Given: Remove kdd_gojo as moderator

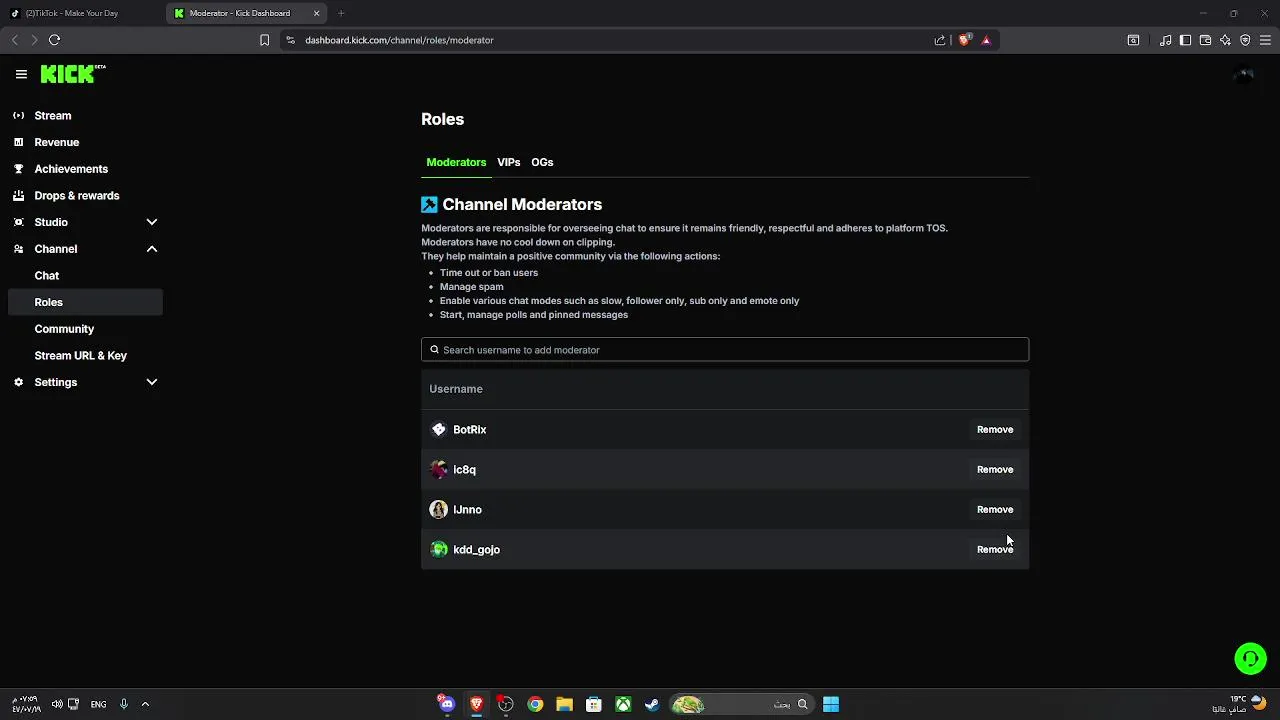Looking at the screenshot, I should point(995,549).
